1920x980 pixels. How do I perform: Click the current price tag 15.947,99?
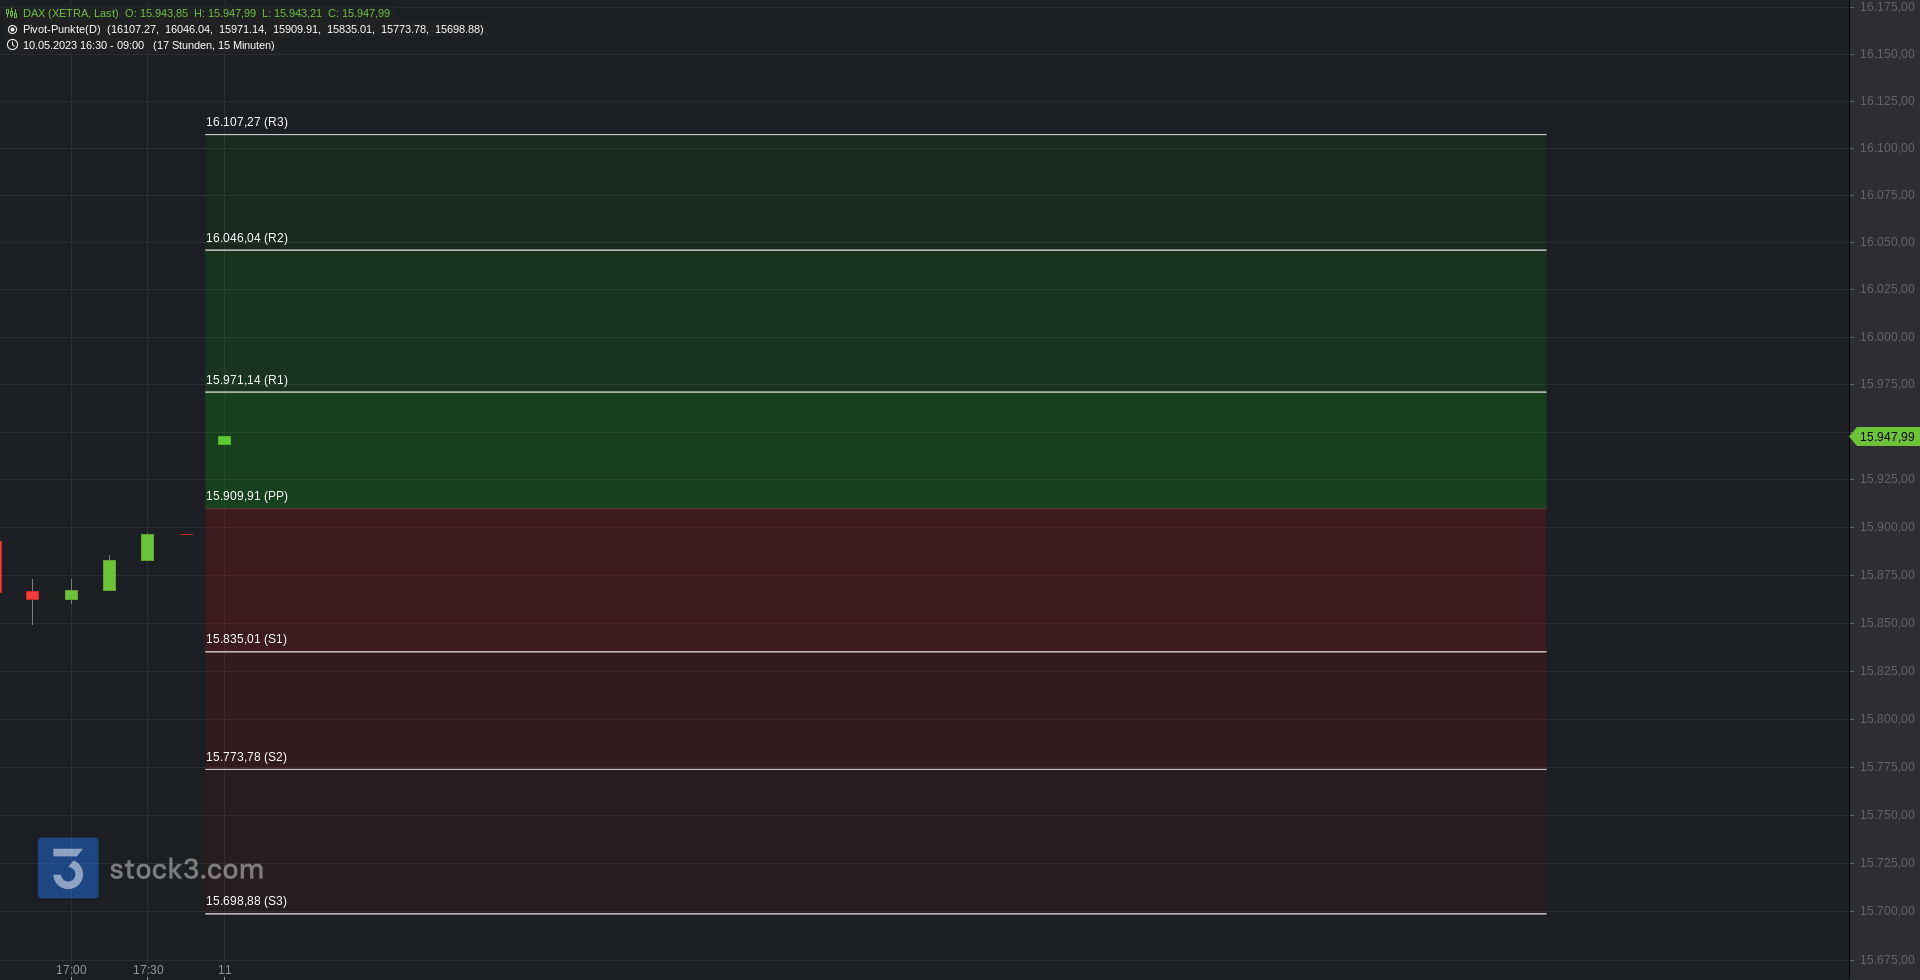click(x=1885, y=437)
